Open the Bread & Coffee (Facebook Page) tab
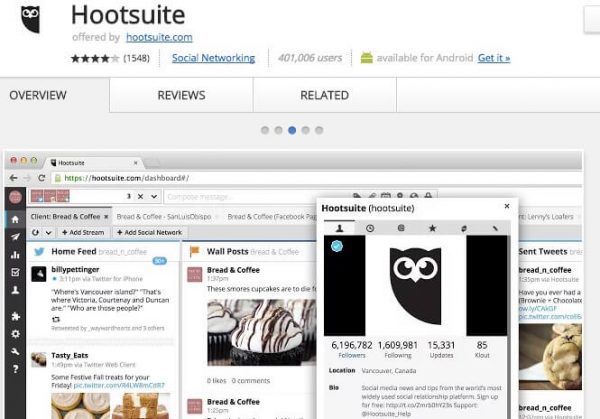 (x=272, y=217)
